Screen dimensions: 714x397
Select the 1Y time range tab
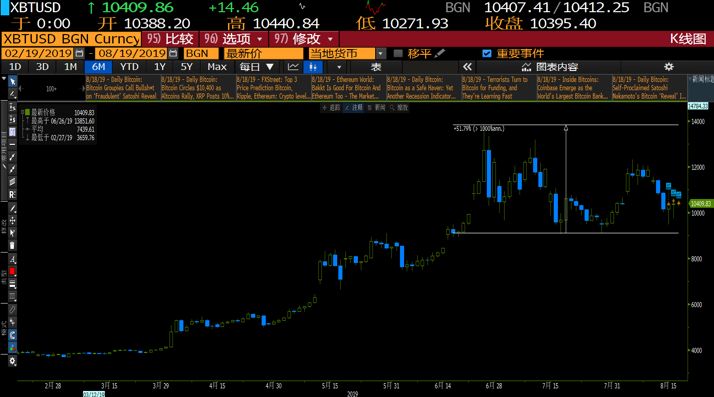159,67
